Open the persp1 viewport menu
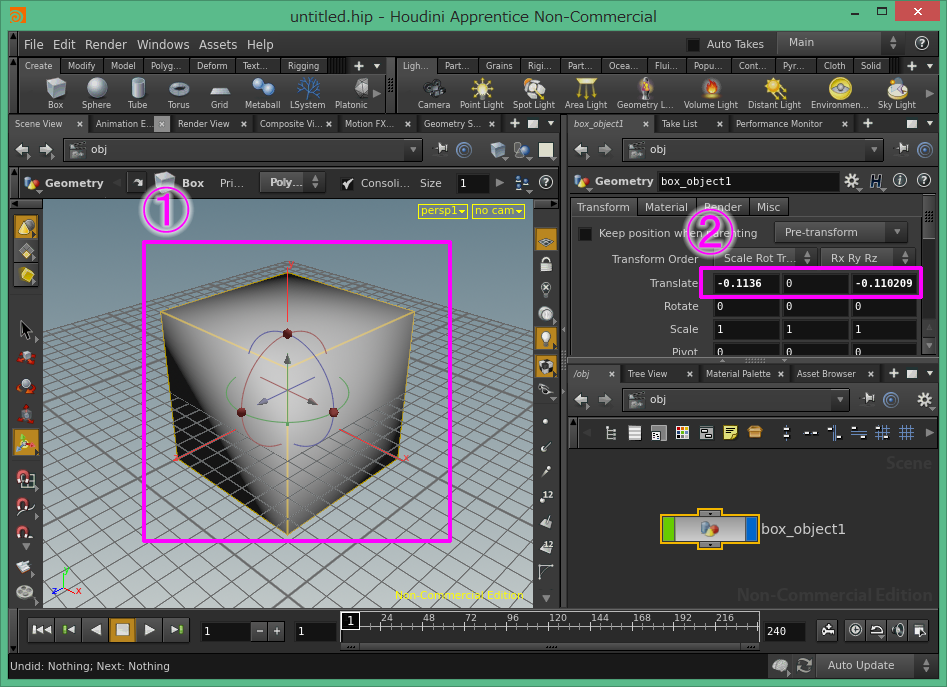Screen dimensions: 947x687 443,211
